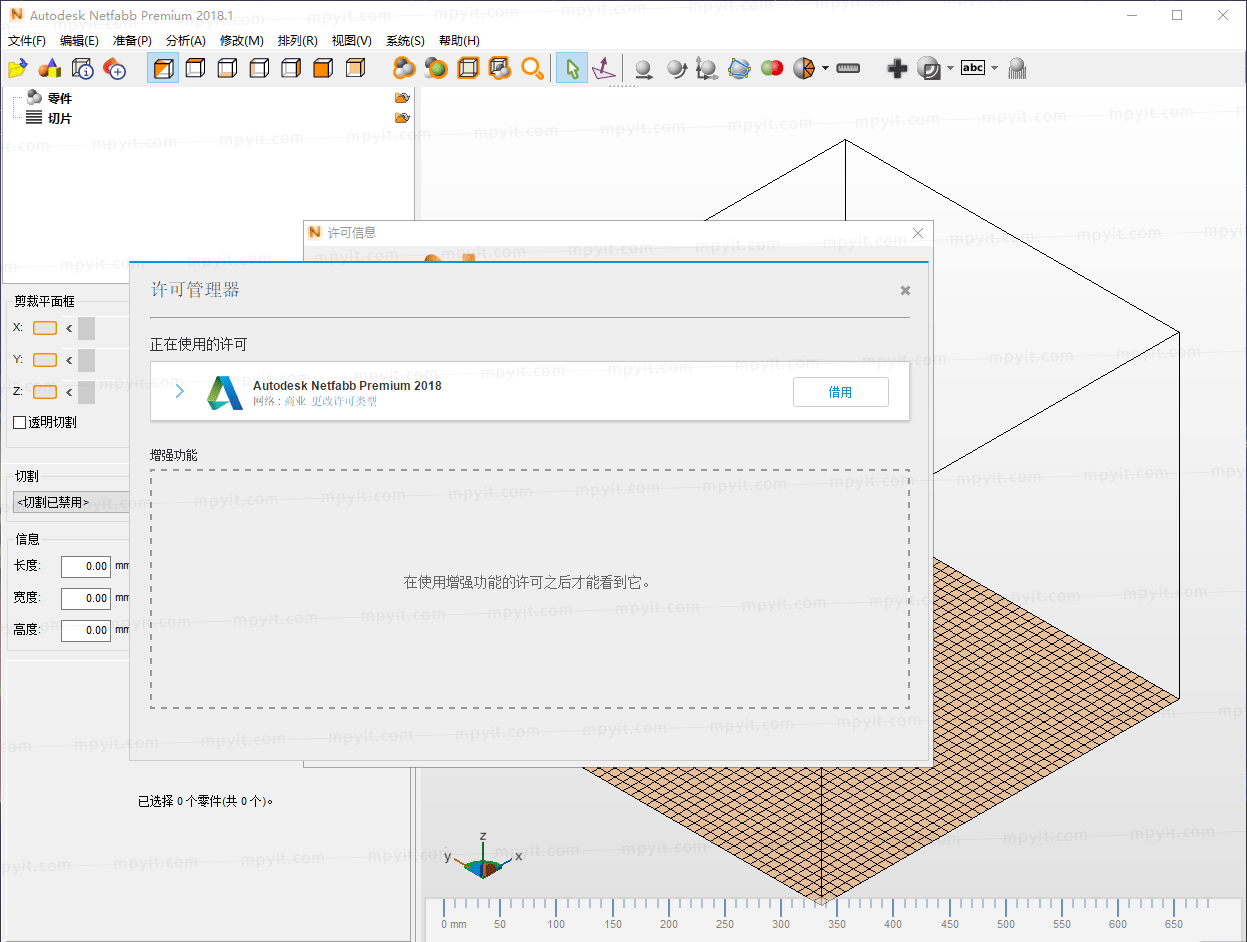Click the 长度 value field
This screenshot has width=1247, height=942.
click(86, 566)
